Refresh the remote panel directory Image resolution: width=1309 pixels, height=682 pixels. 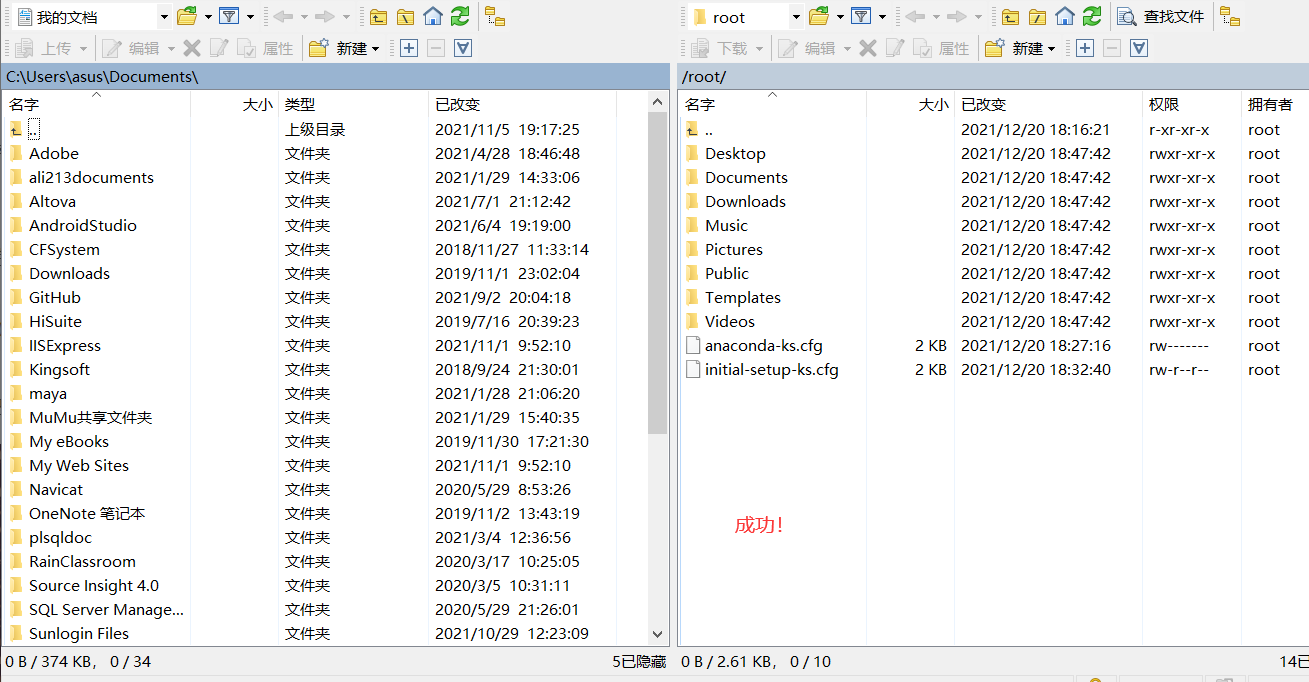point(1092,16)
